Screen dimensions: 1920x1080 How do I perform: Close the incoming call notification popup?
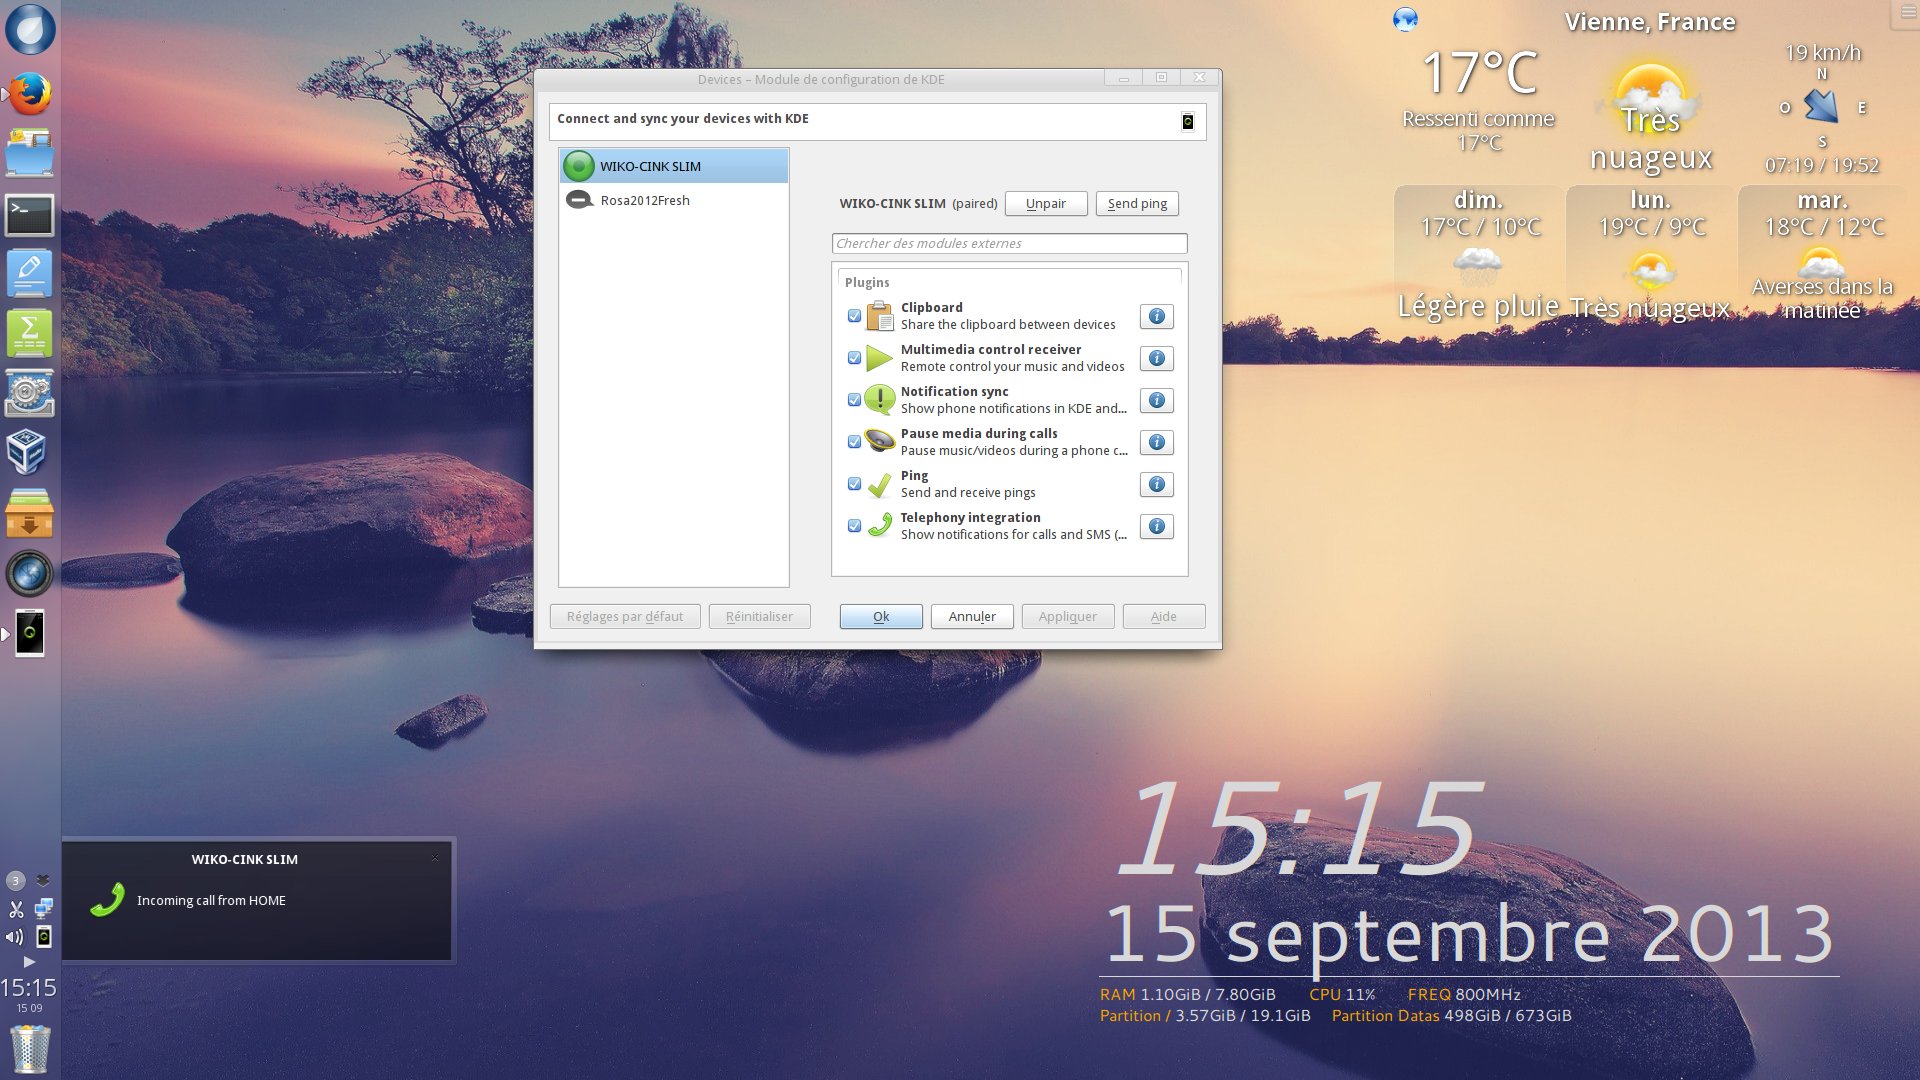point(435,858)
